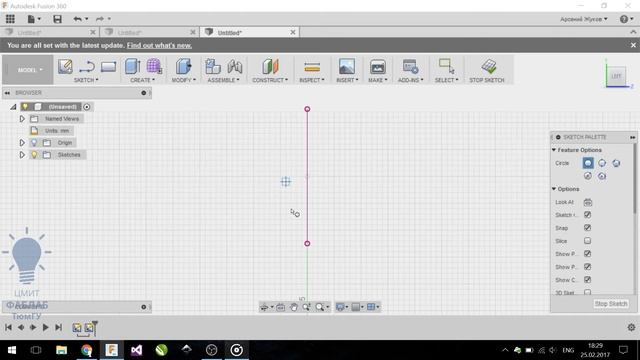Toggle the Sketch Grid checkbox
The image size is (640, 360).
coord(587,215)
